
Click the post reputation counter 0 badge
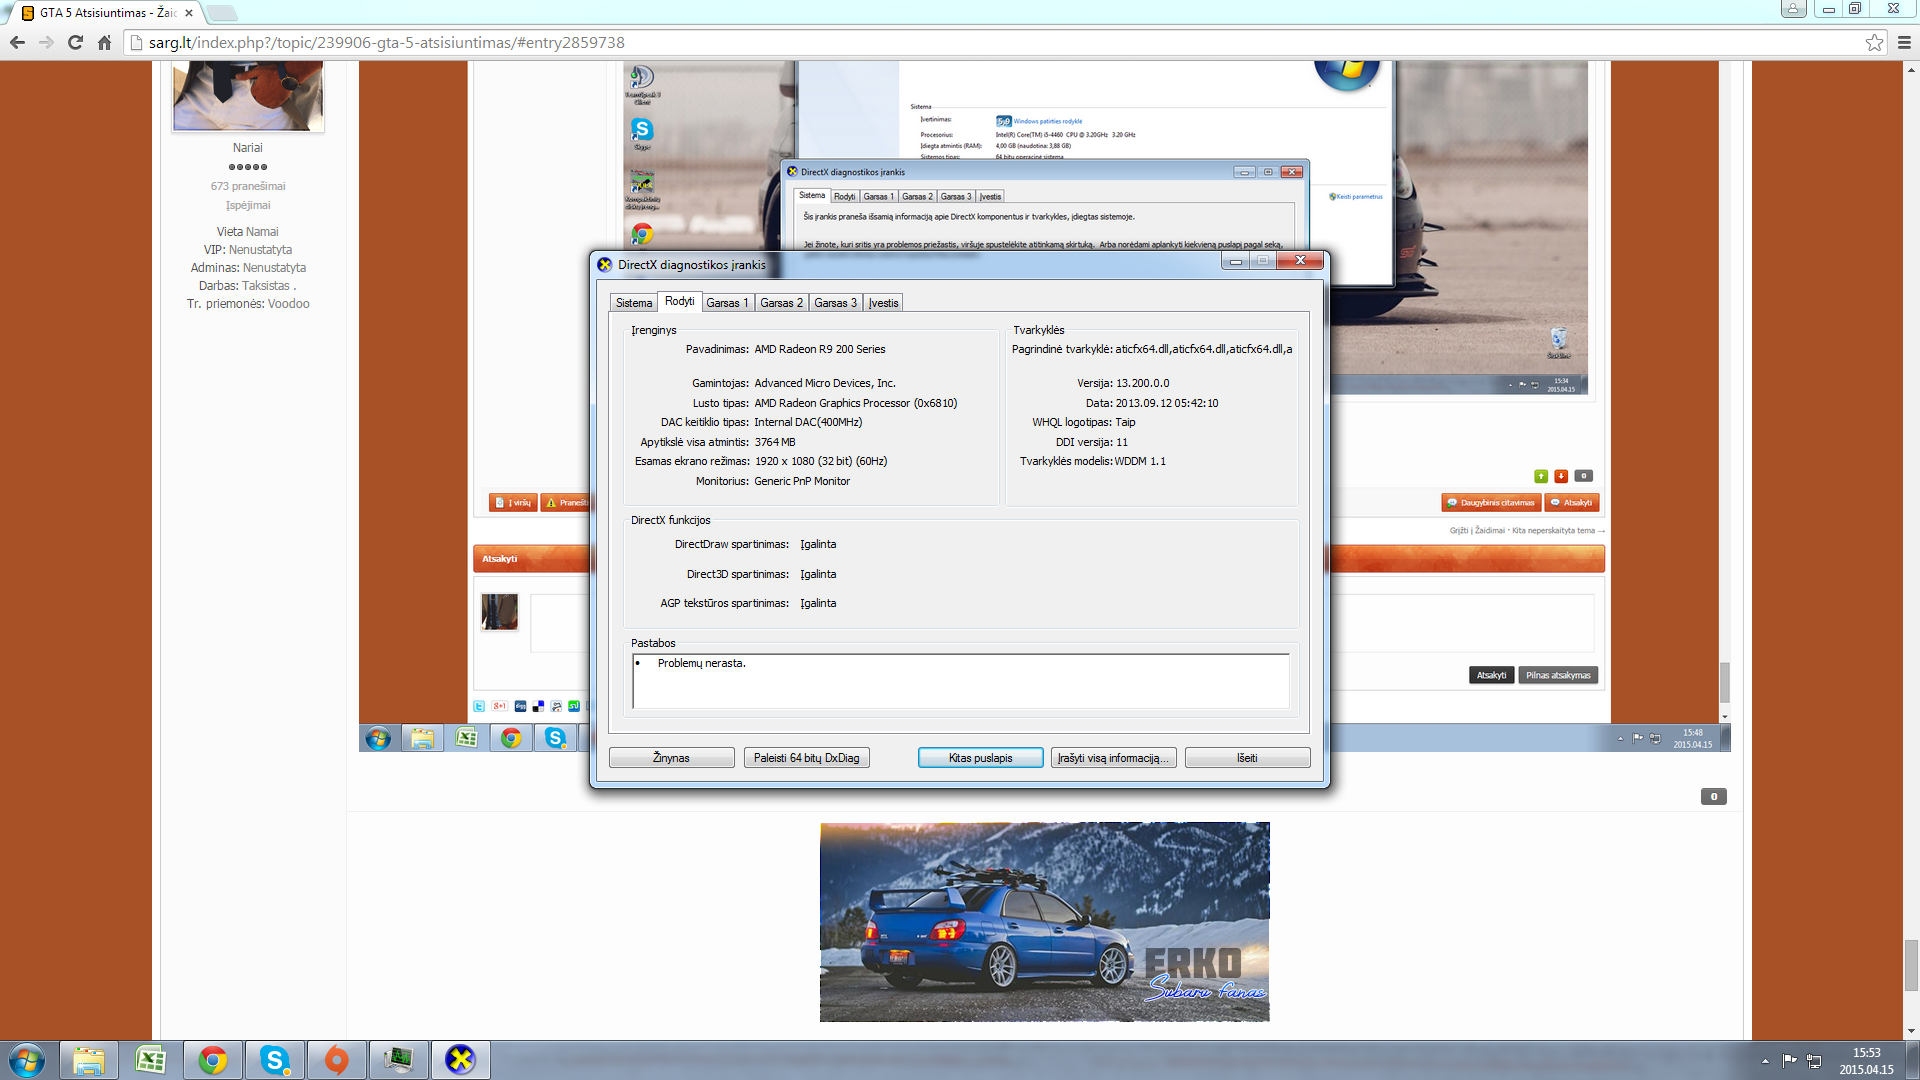[x=1713, y=797]
